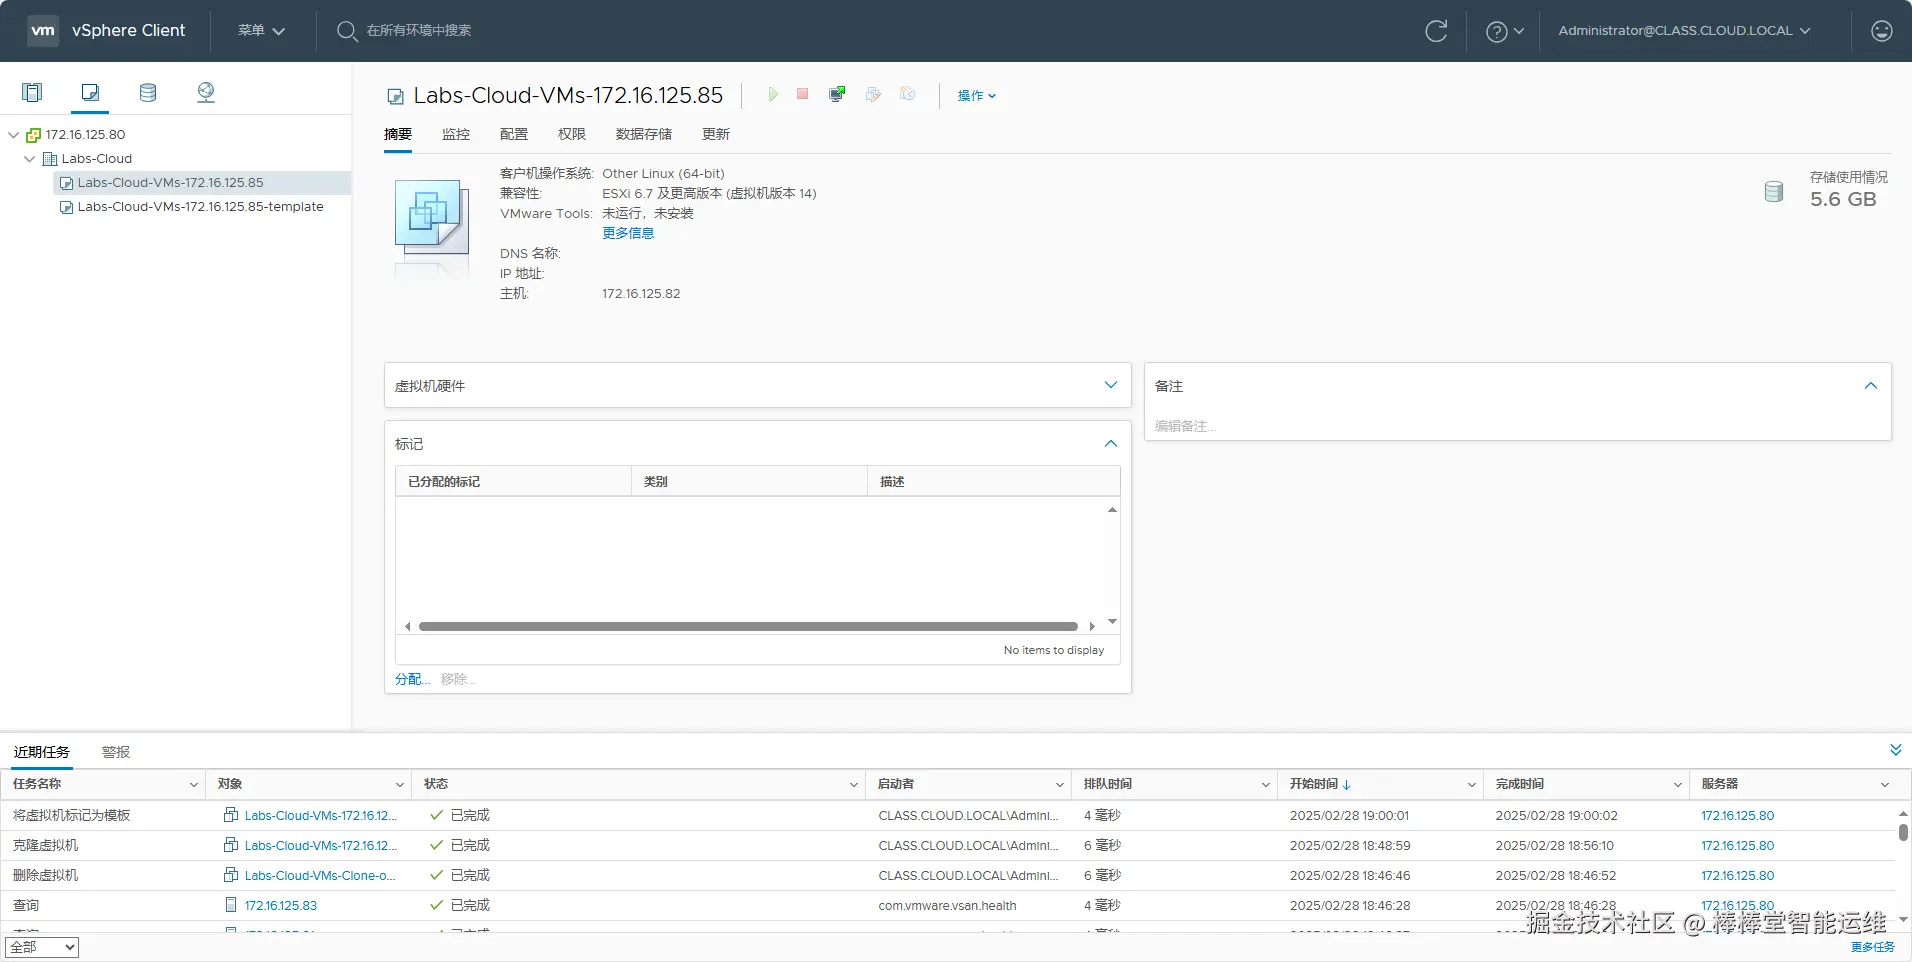The image size is (1912, 962).
Task: Click the 更多任务 more tasks link
Action: 1873,947
